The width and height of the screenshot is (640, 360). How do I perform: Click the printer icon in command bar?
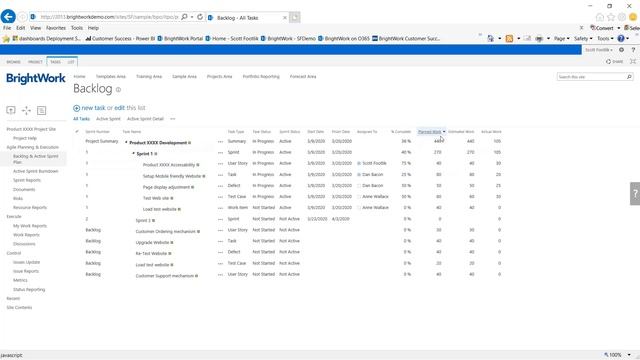coord(539,38)
